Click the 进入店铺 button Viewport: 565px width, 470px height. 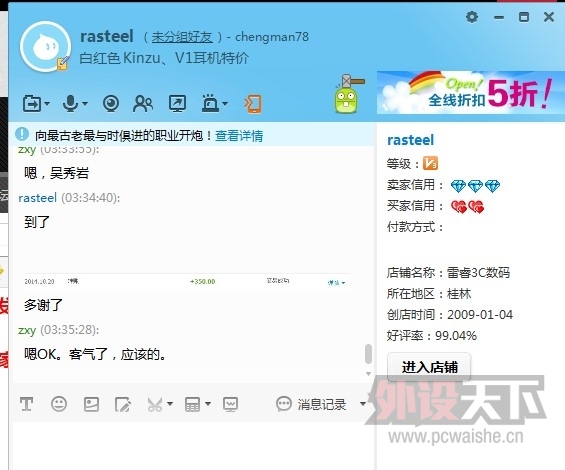(x=429, y=367)
